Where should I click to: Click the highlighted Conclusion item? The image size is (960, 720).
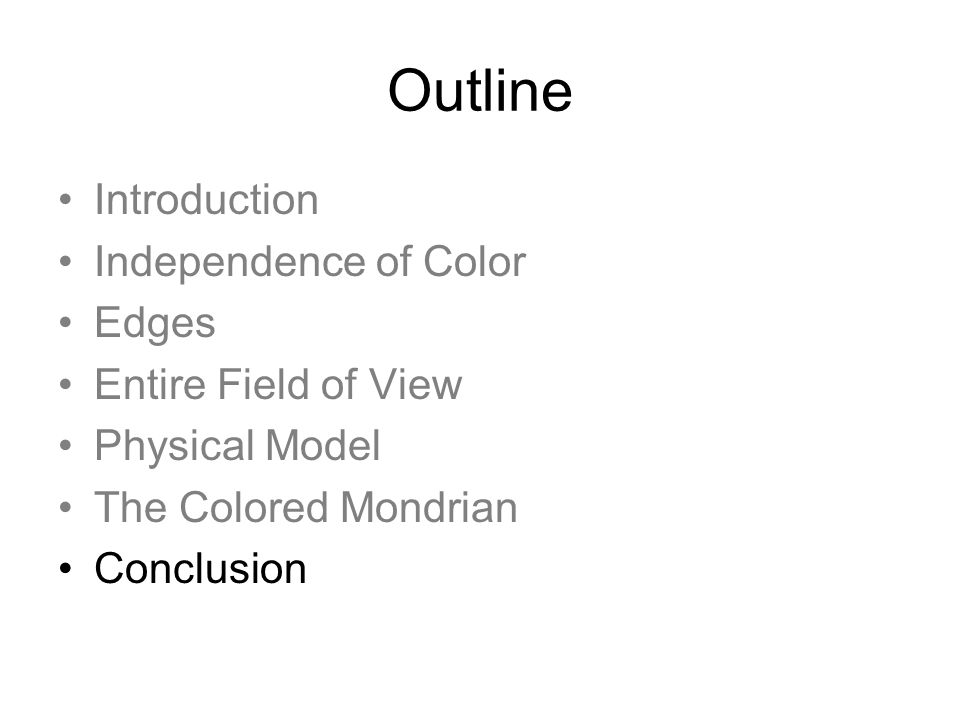[x=200, y=568]
